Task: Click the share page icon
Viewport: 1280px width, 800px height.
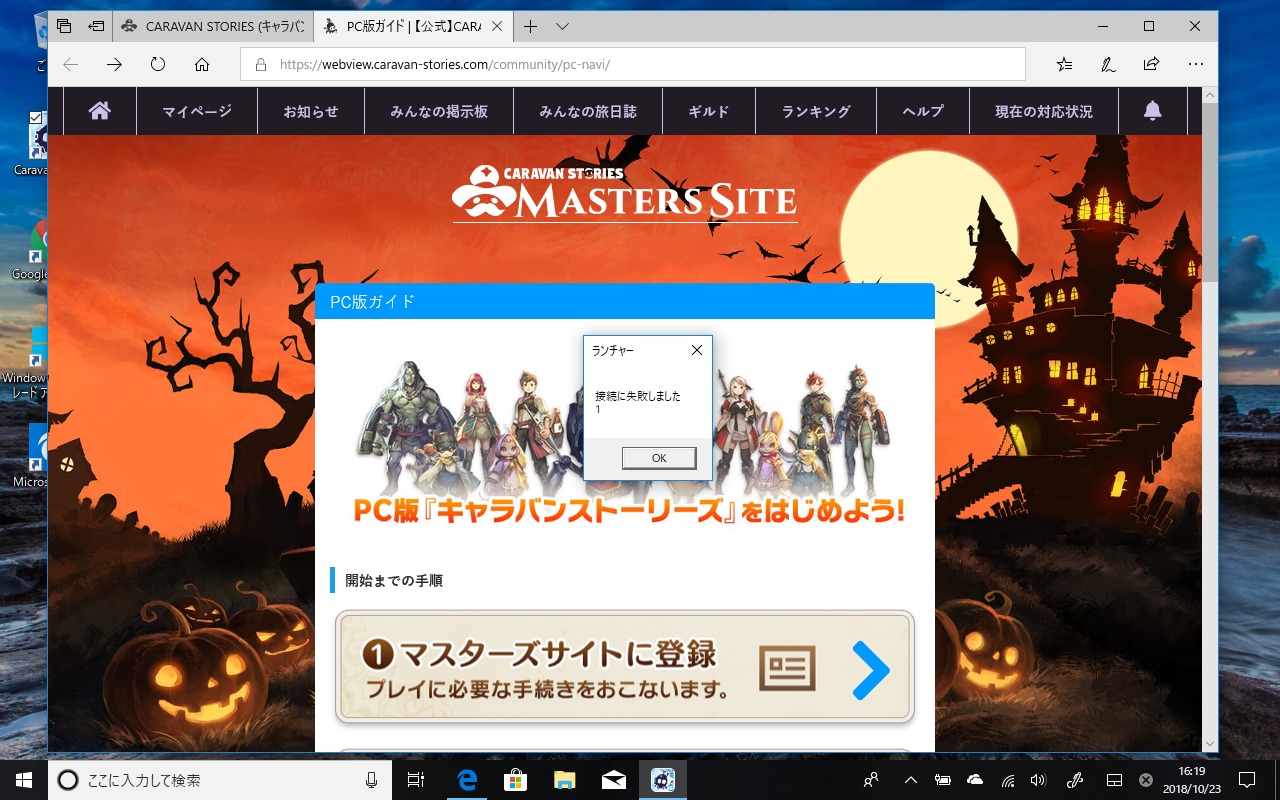Action: [1151, 64]
